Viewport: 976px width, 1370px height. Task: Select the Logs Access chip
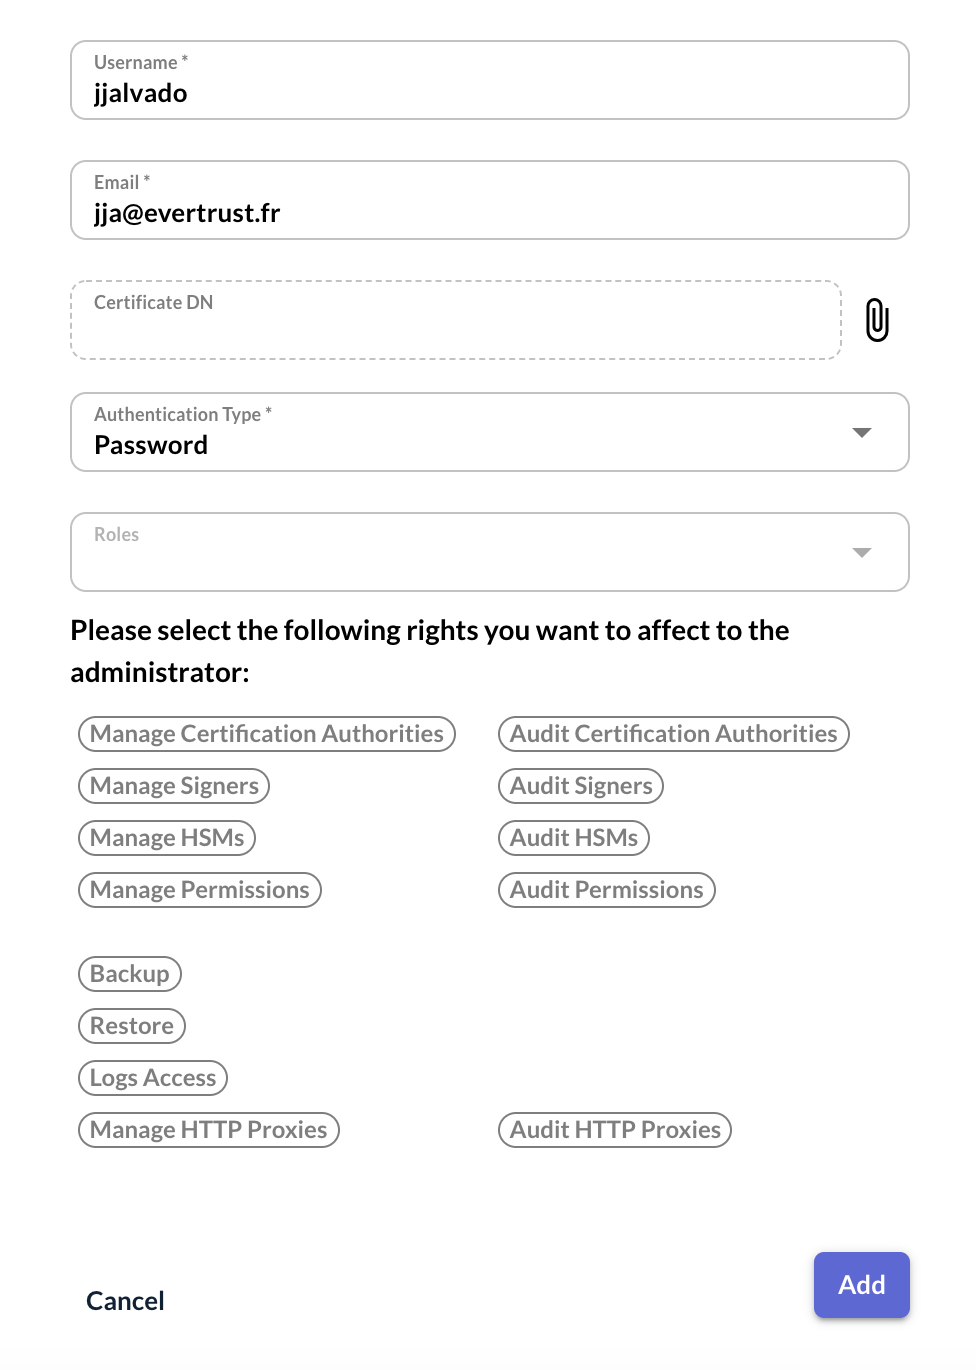coord(152,1078)
